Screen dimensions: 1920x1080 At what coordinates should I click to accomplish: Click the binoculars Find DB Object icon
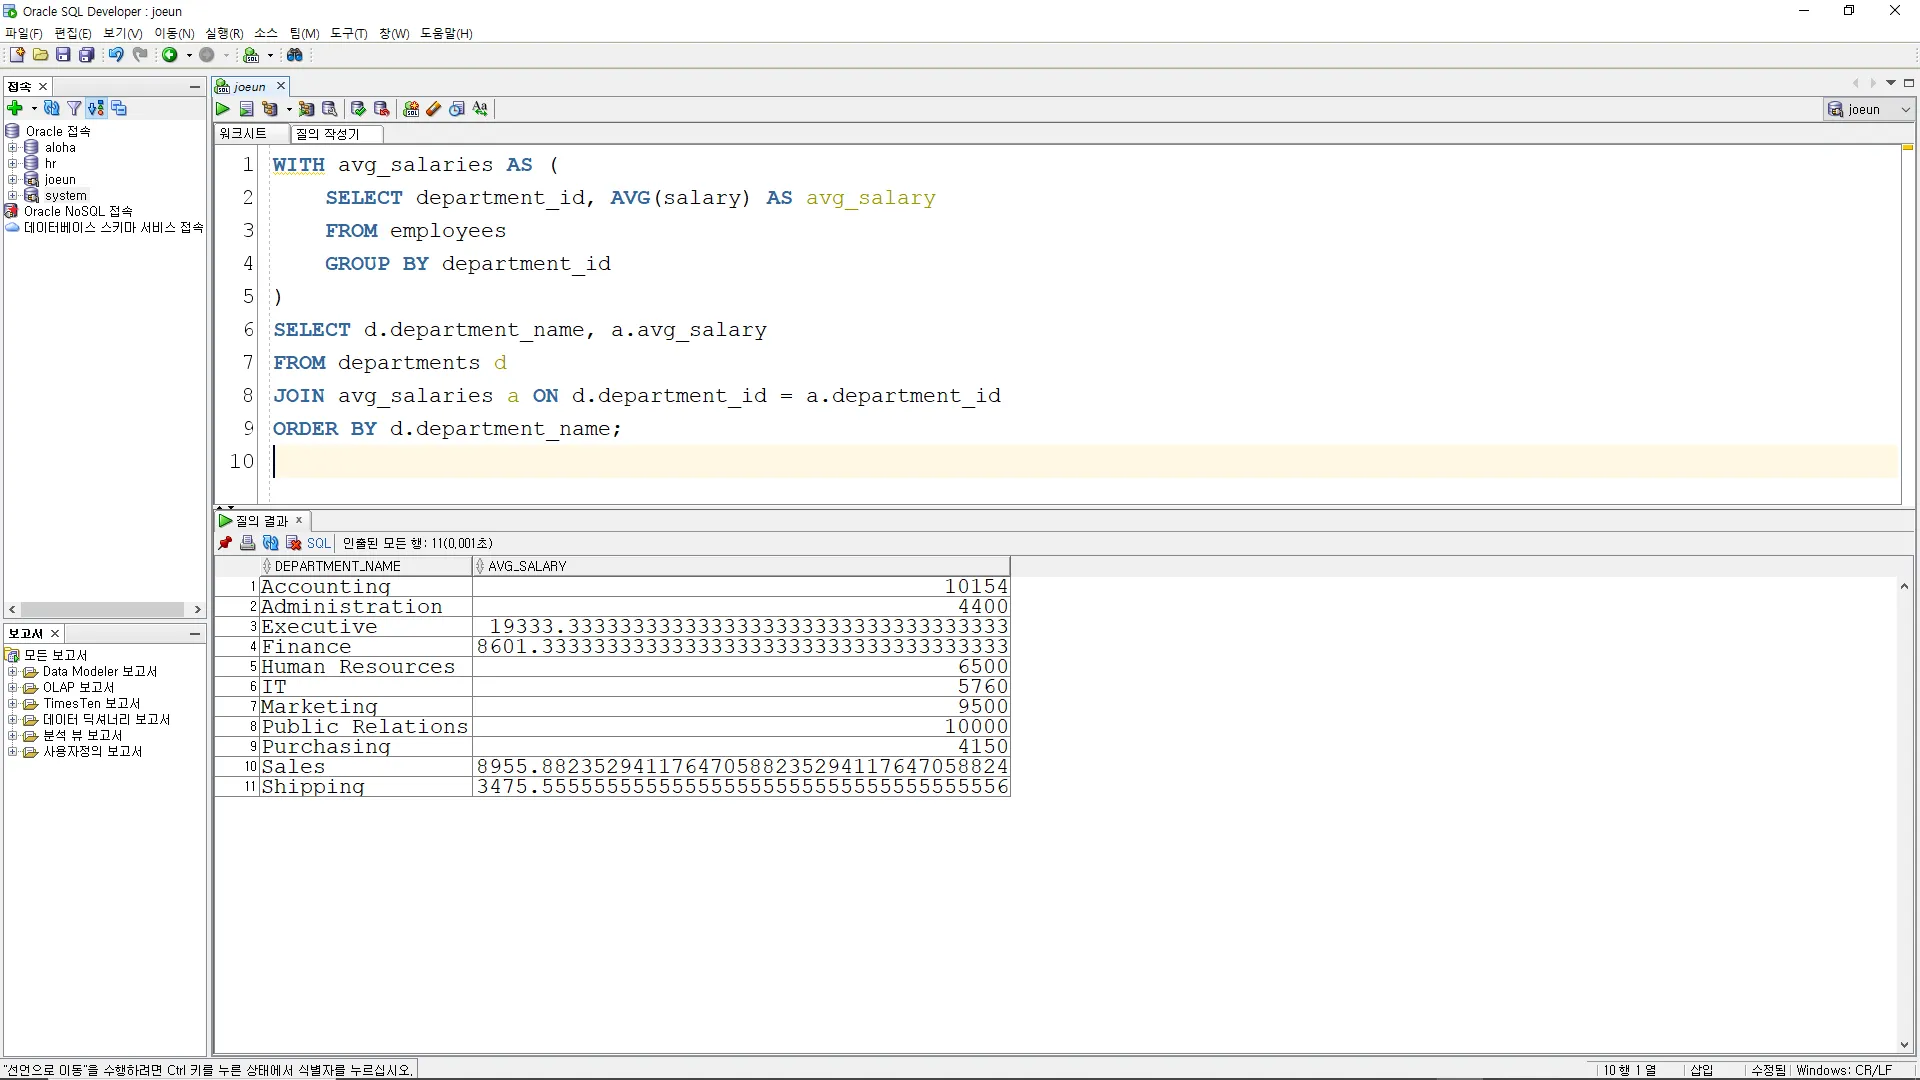(x=295, y=55)
